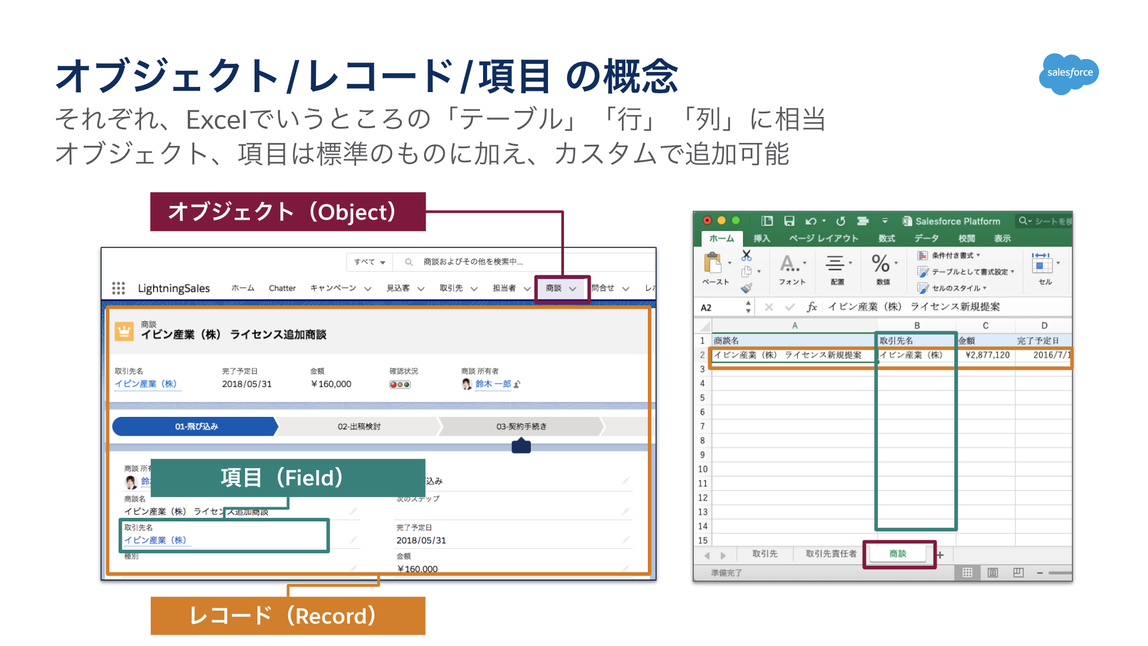Screen dimensions: 1148x646
Task: Open the 鈴木 一郎 owner link
Action: click(x=493, y=384)
